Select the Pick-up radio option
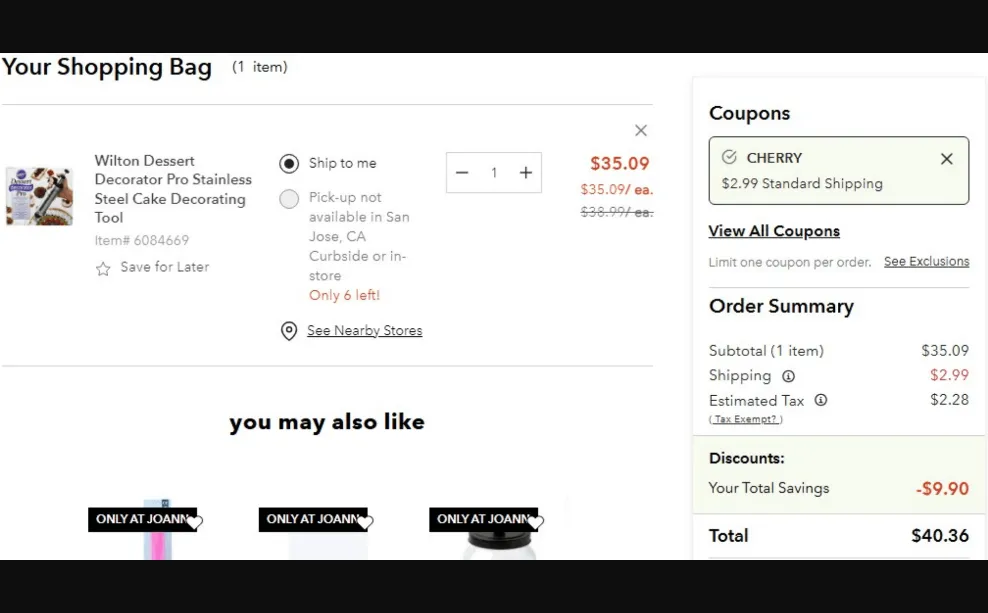The height and width of the screenshot is (613, 988). pos(289,199)
